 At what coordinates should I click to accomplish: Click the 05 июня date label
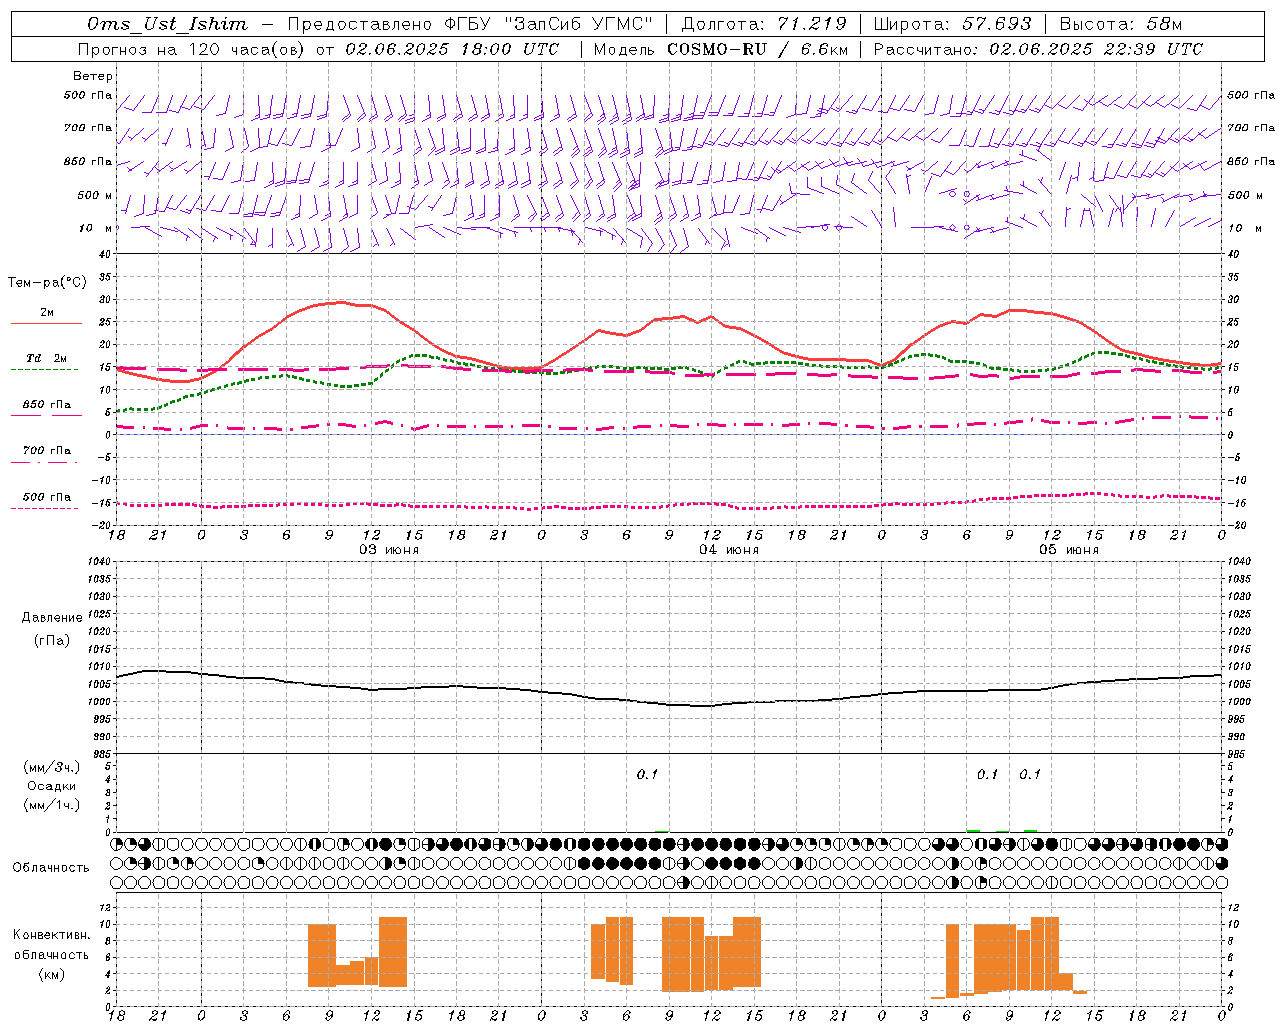click(1069, 550)
